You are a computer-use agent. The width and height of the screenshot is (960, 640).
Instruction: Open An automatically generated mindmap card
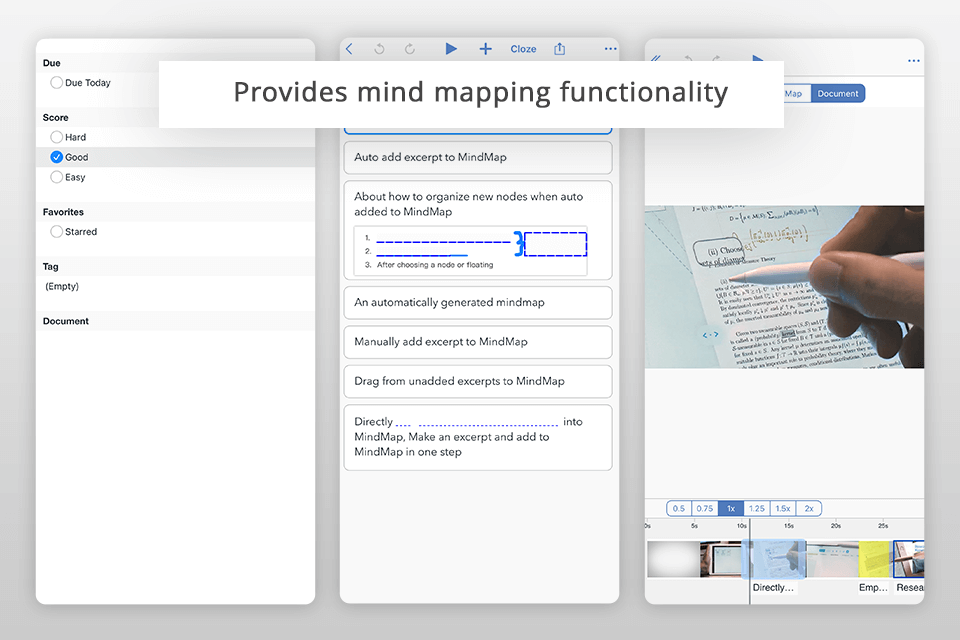[x=478, y=303]
